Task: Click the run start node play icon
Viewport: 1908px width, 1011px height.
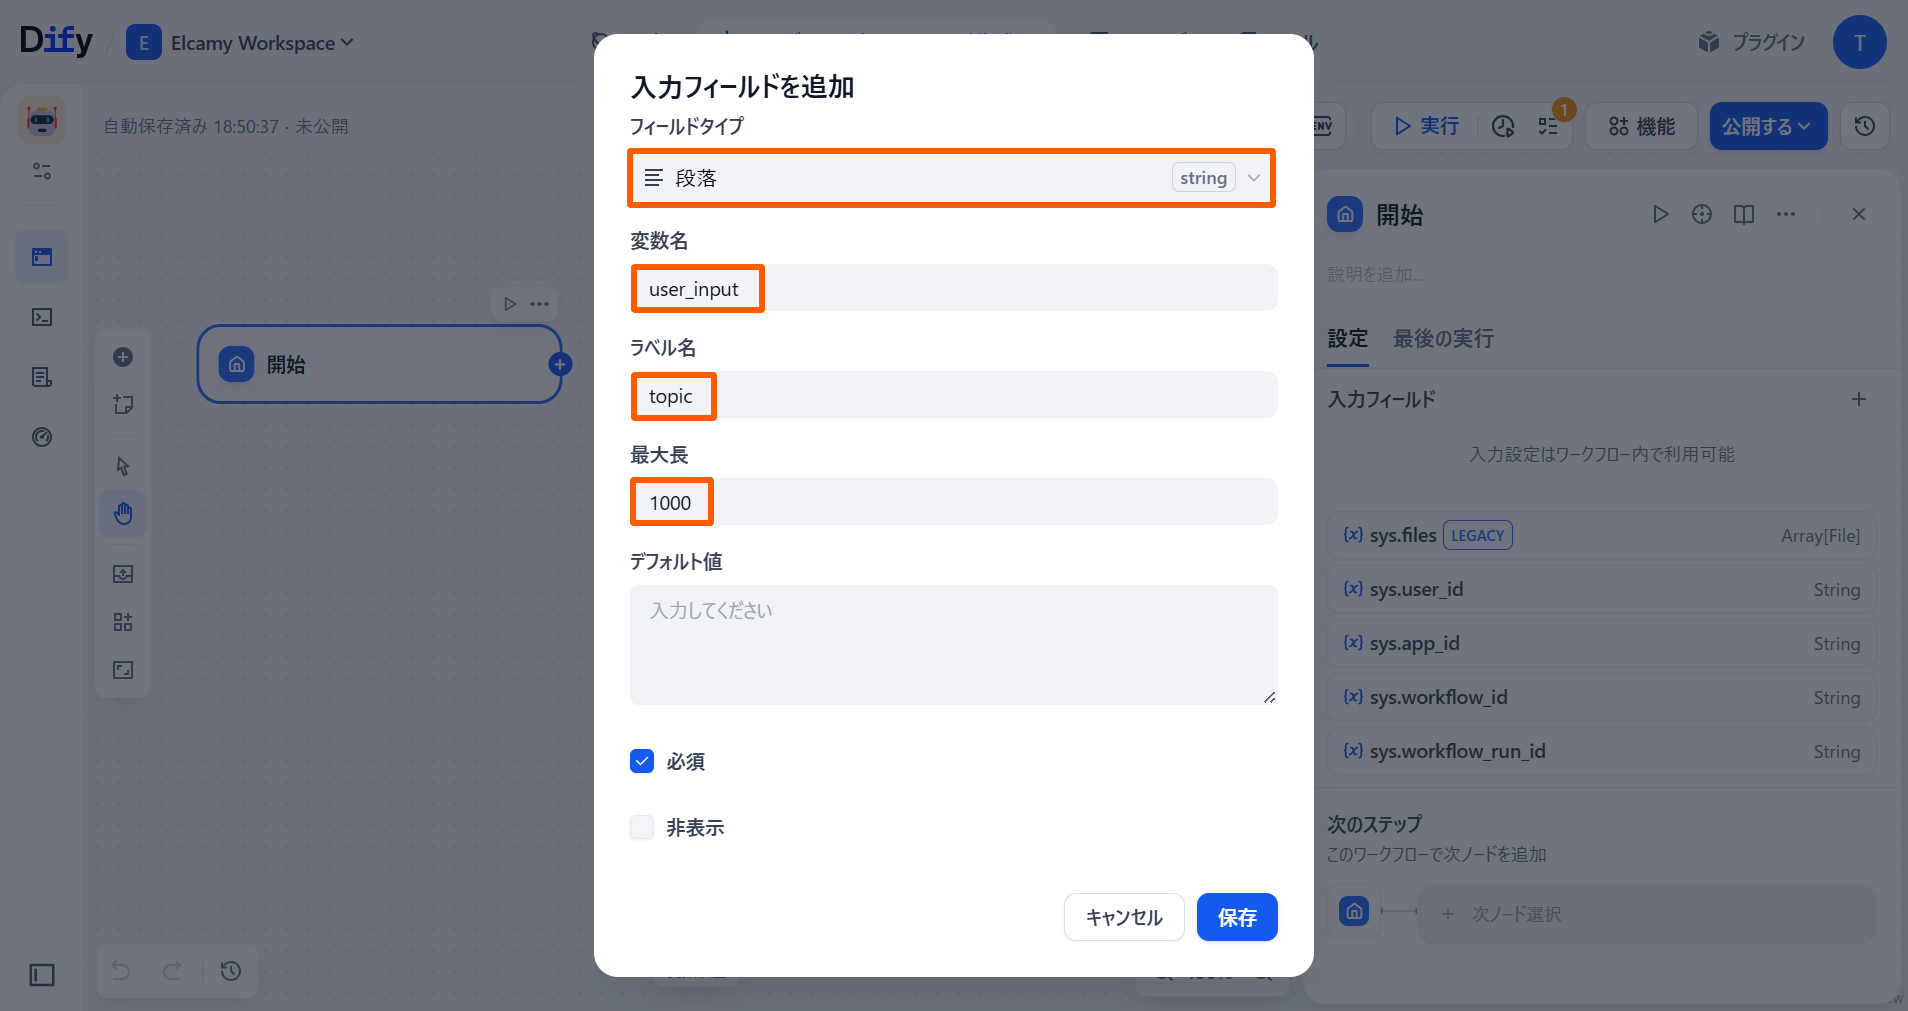Action: pos(1660,214)
